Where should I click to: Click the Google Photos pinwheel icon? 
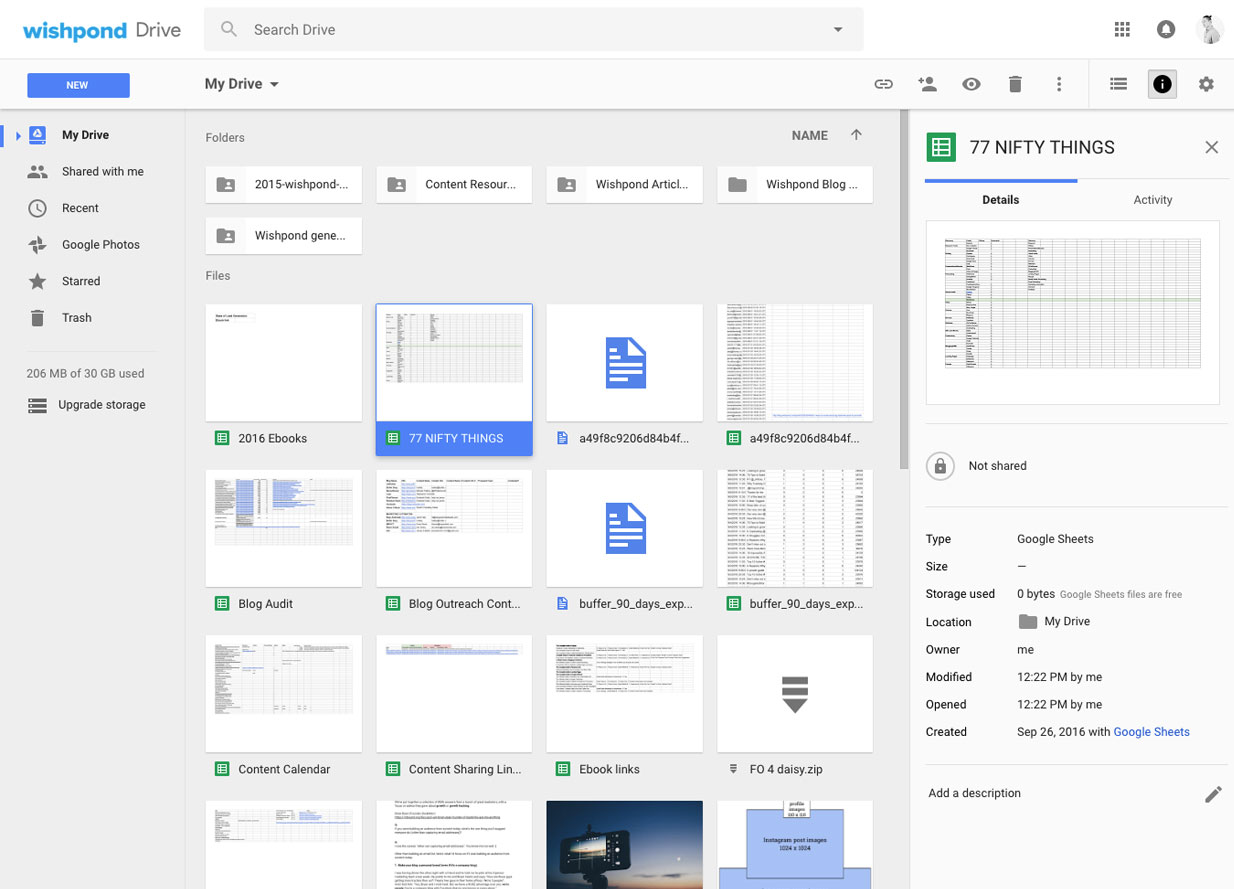37,245
